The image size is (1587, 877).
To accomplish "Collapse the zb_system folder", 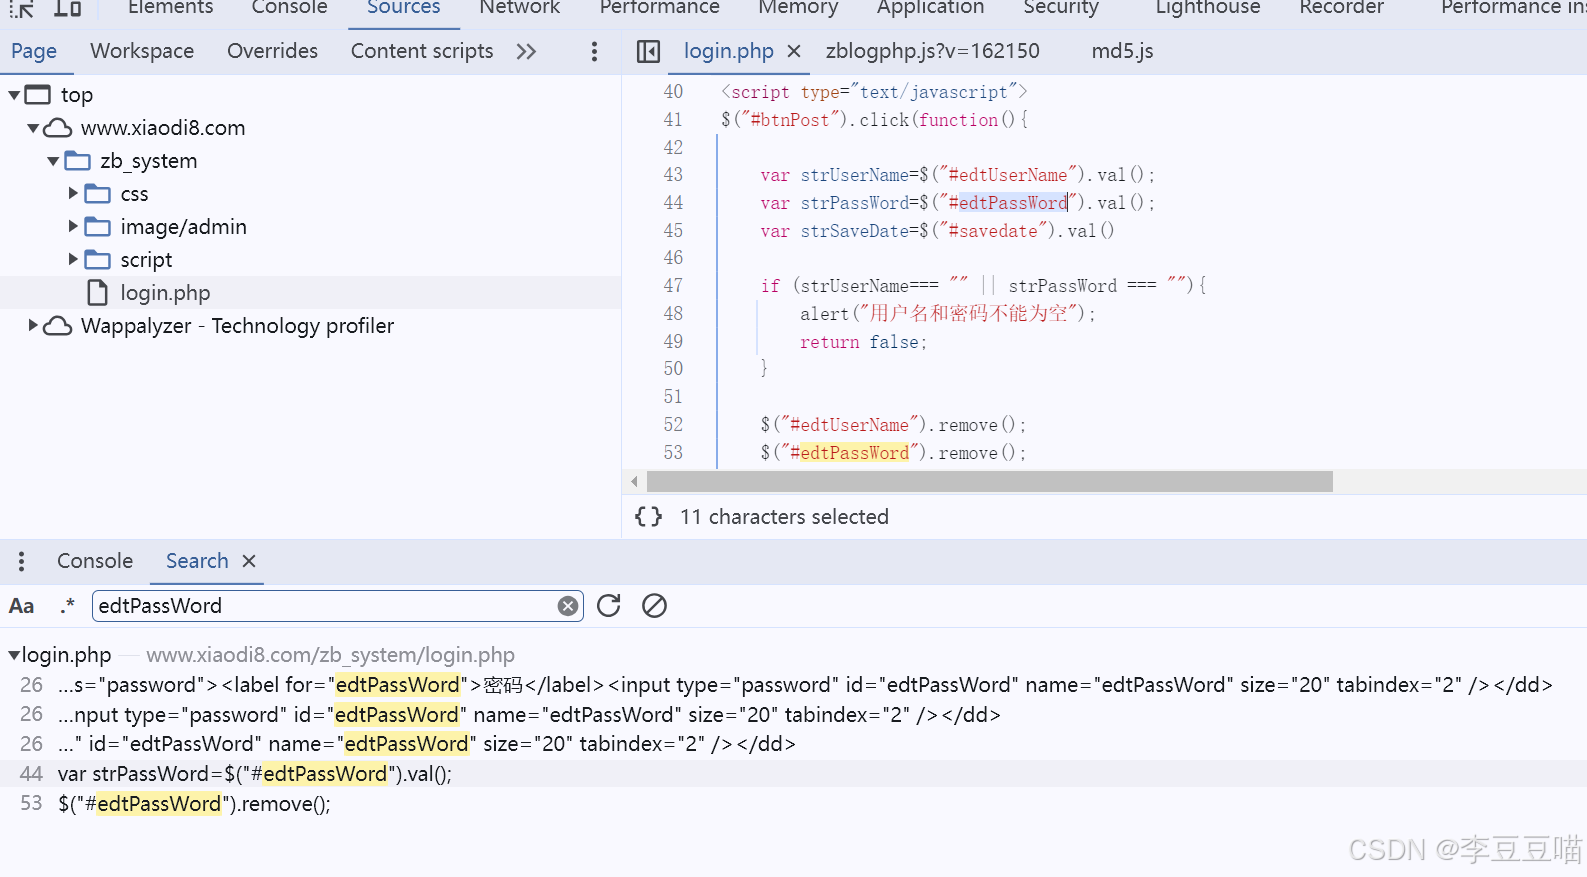I will point(53,161).
